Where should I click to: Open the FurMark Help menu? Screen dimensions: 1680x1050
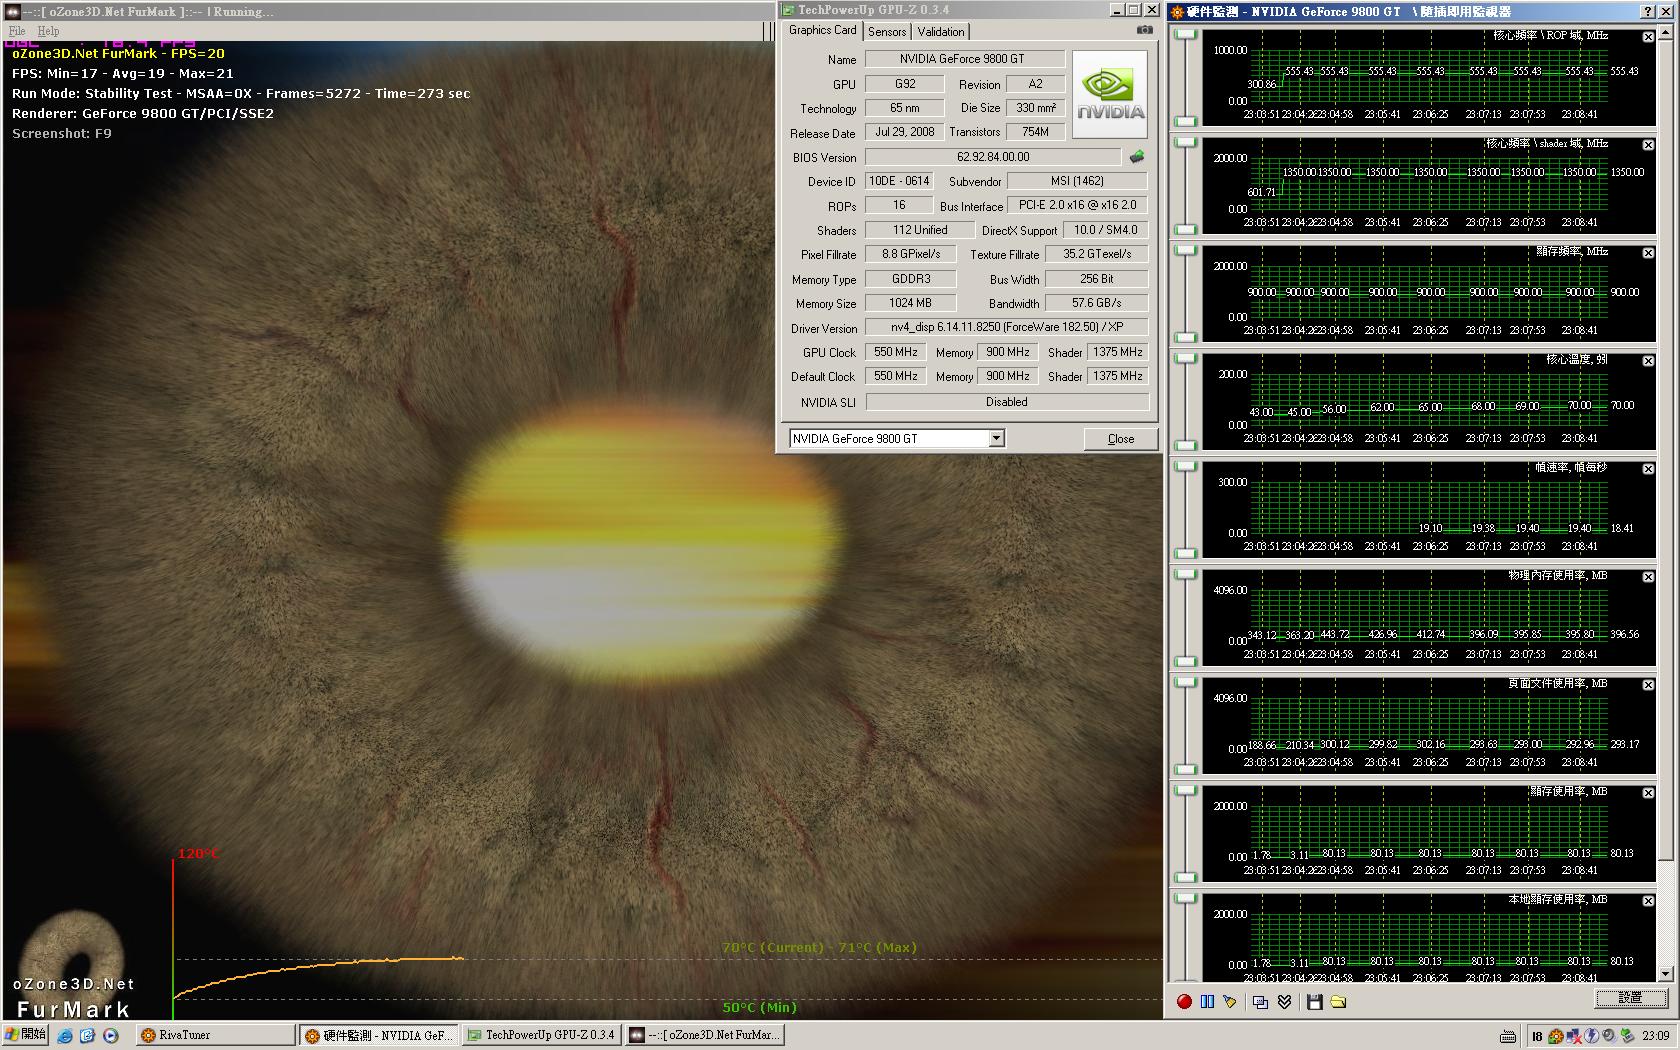pos(48,31)
